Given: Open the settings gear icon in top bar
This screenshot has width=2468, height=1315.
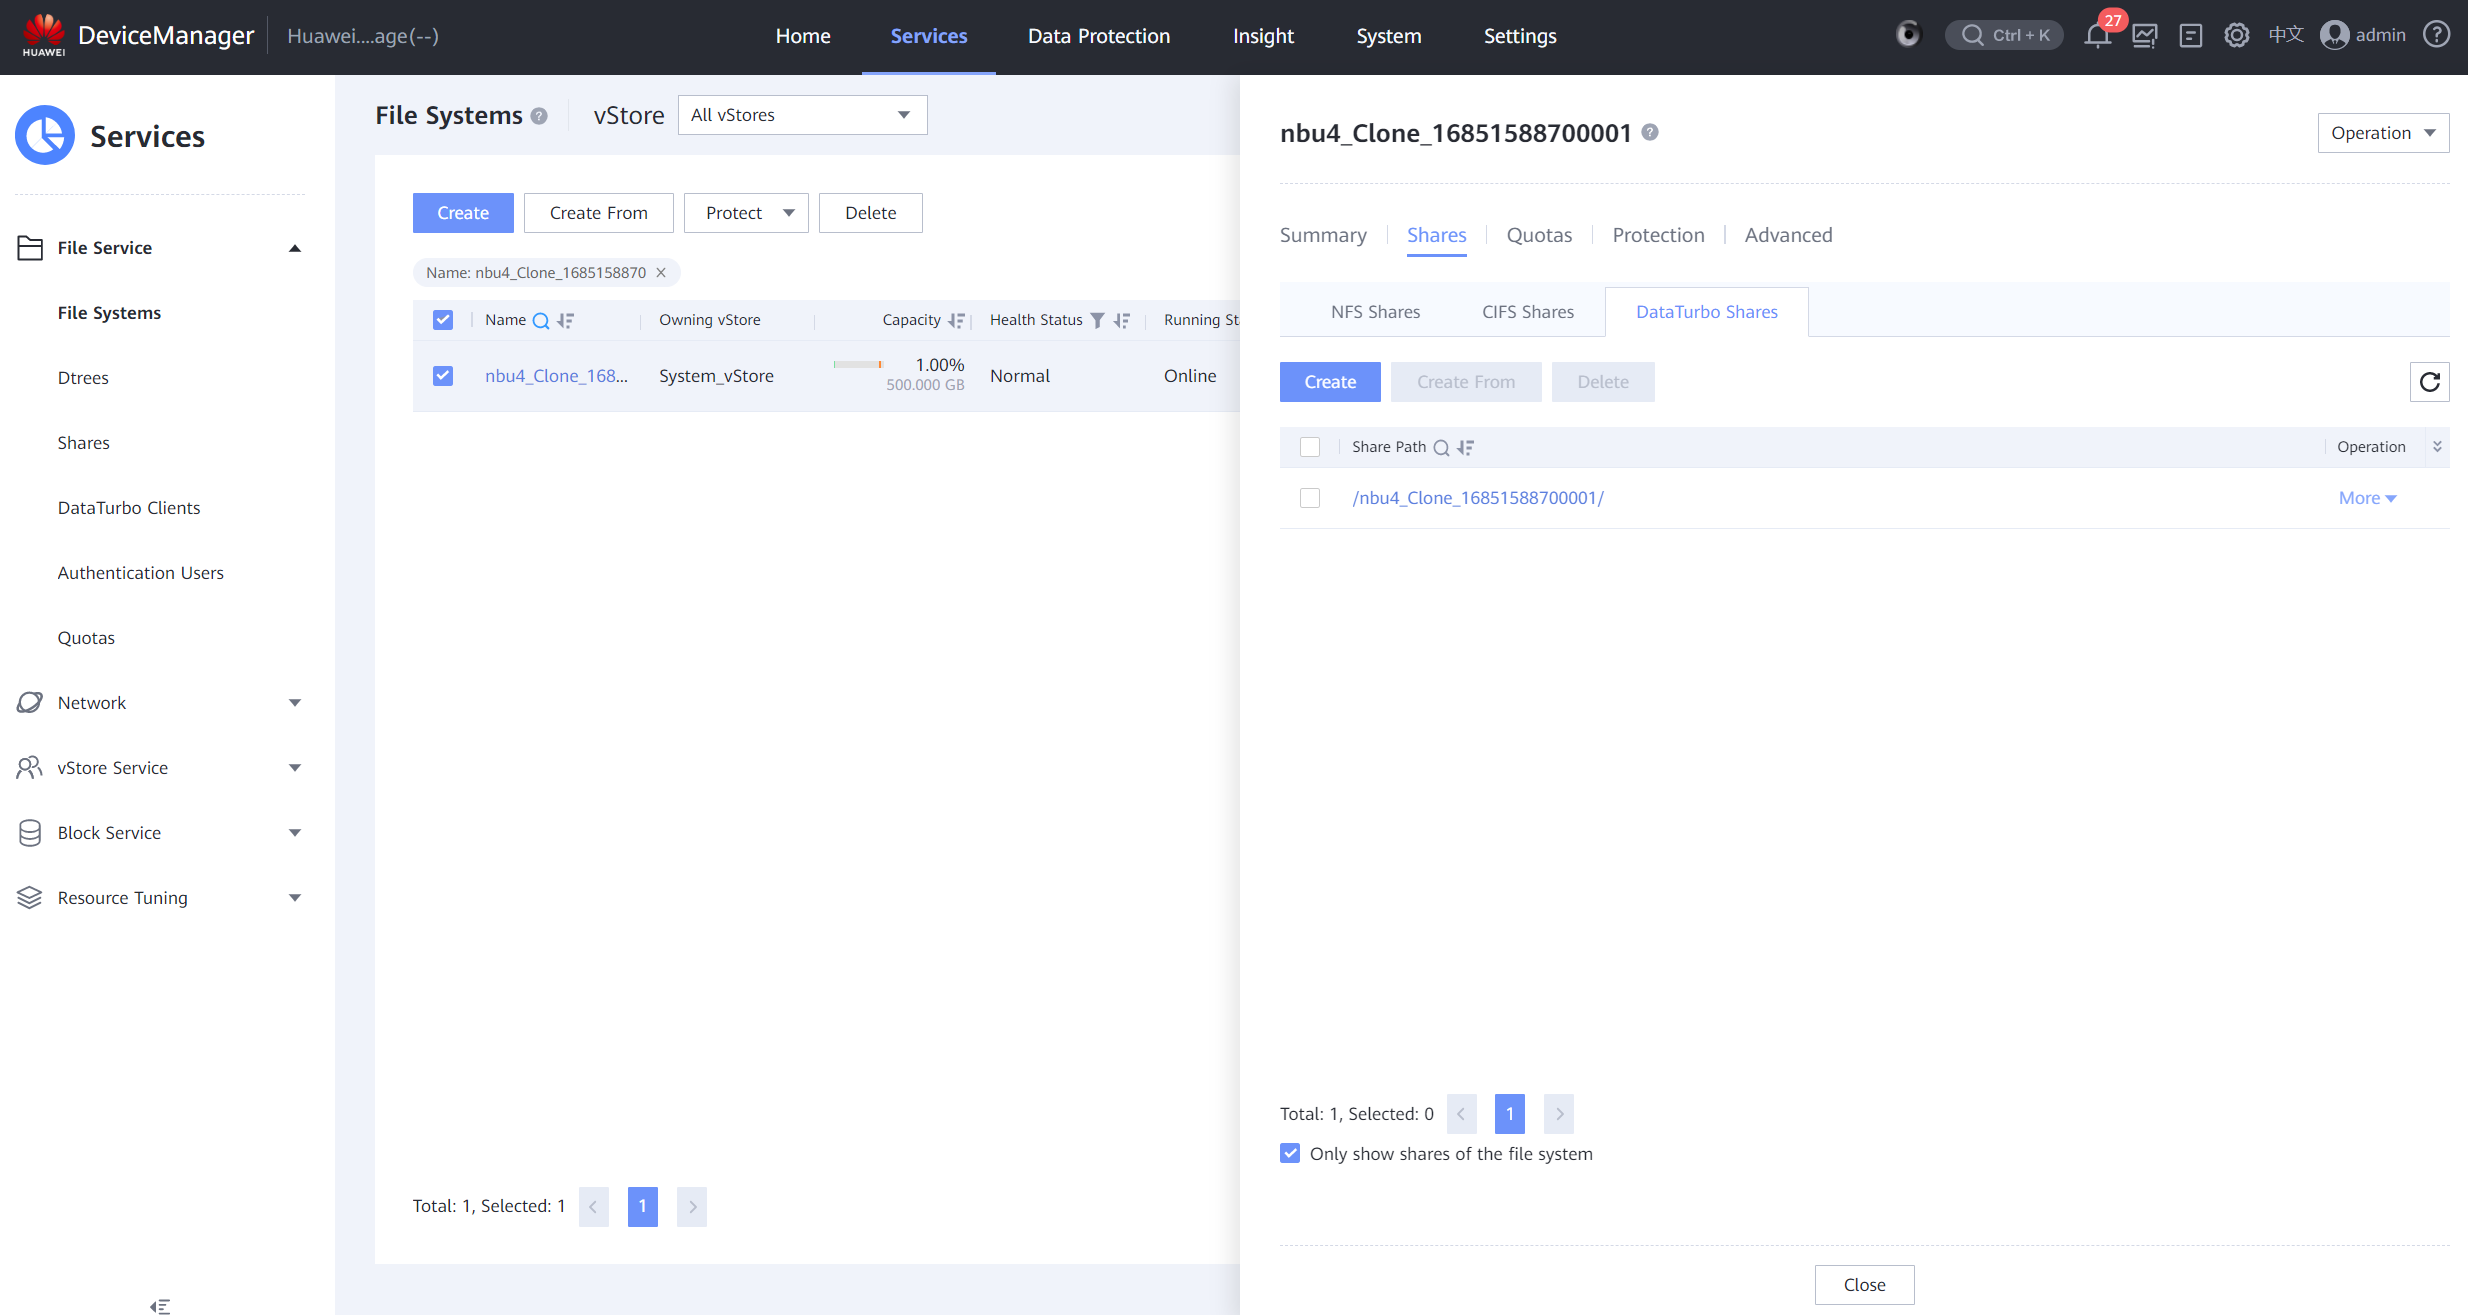Looking at the screenshot, I should pyautogui.click(x=2236, y=36).
